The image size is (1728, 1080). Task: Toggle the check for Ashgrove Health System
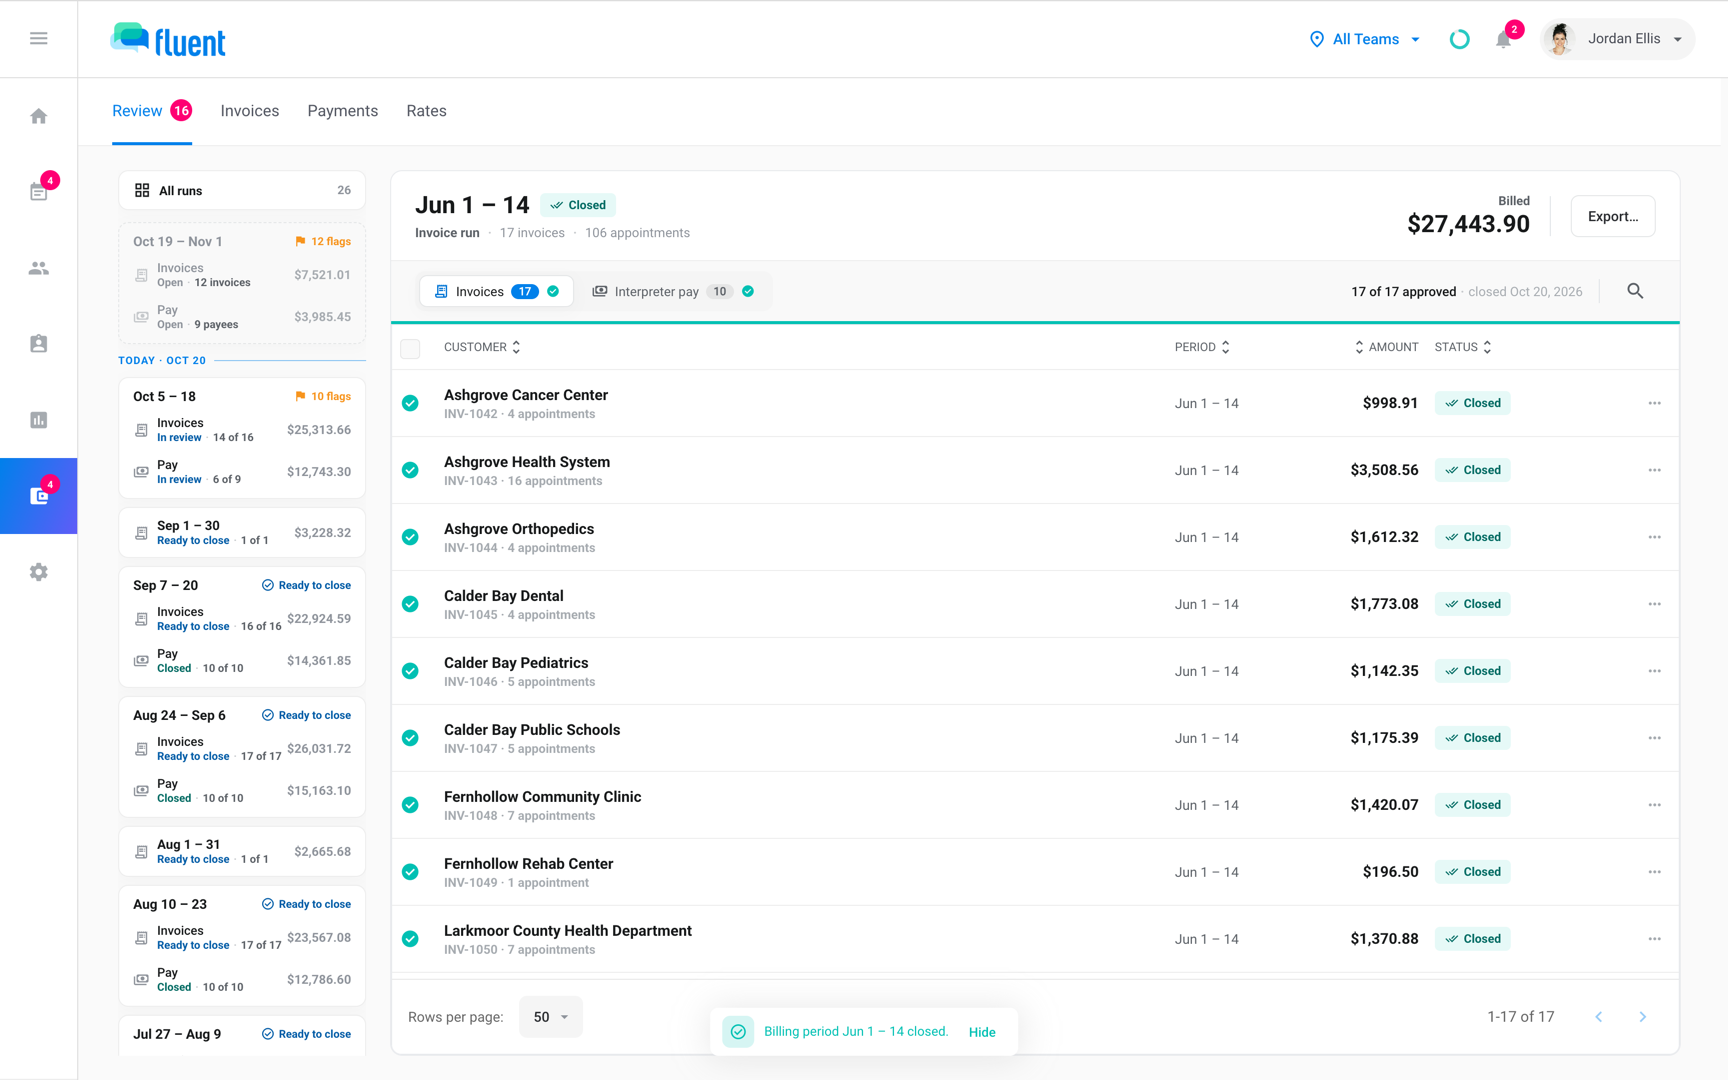(x=410, y=470)
